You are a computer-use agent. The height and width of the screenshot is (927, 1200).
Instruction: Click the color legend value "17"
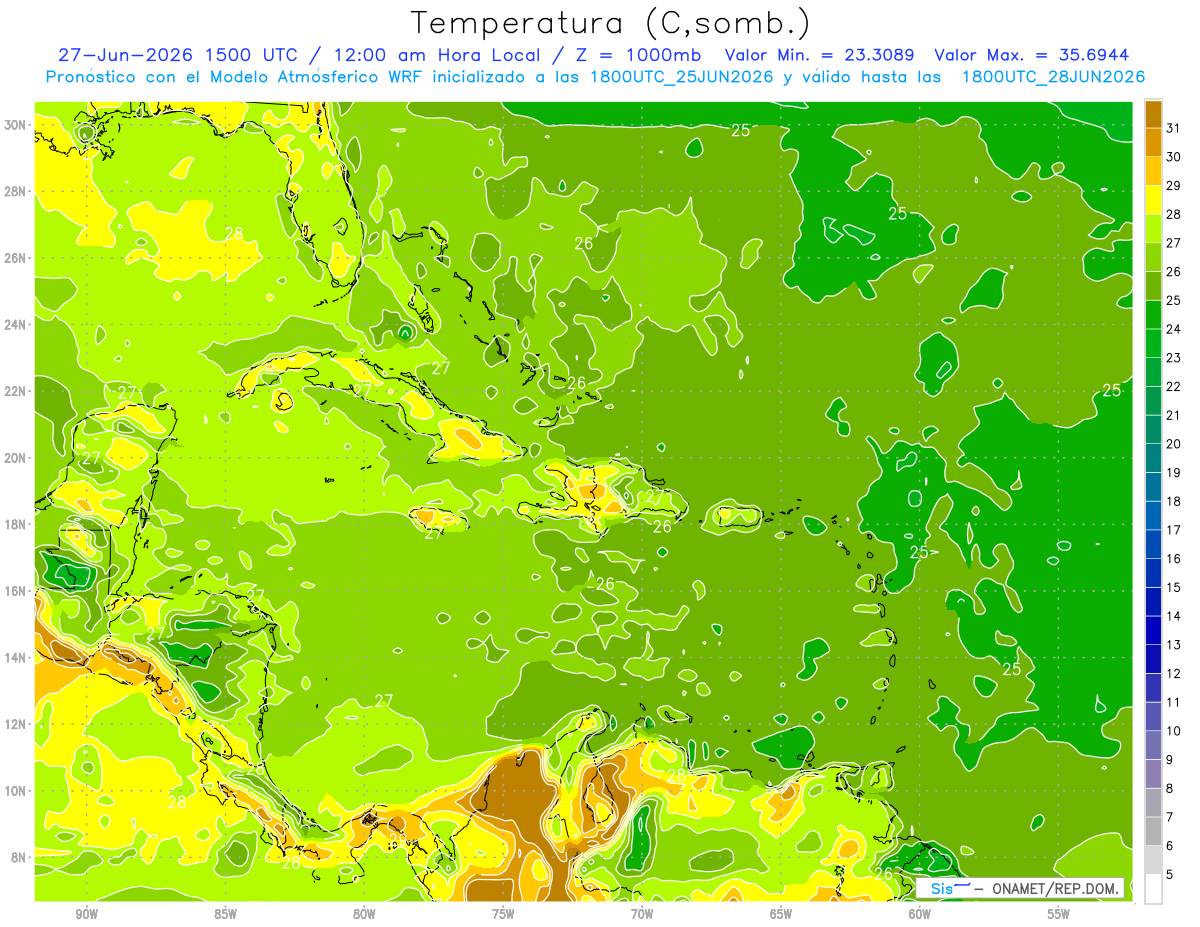tap(1174, 530)
